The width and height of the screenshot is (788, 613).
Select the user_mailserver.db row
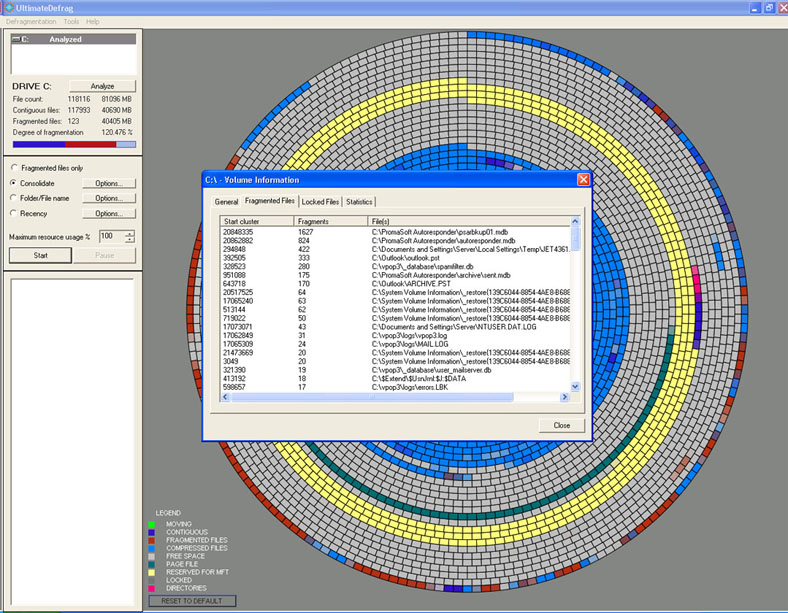pos(396,370)
